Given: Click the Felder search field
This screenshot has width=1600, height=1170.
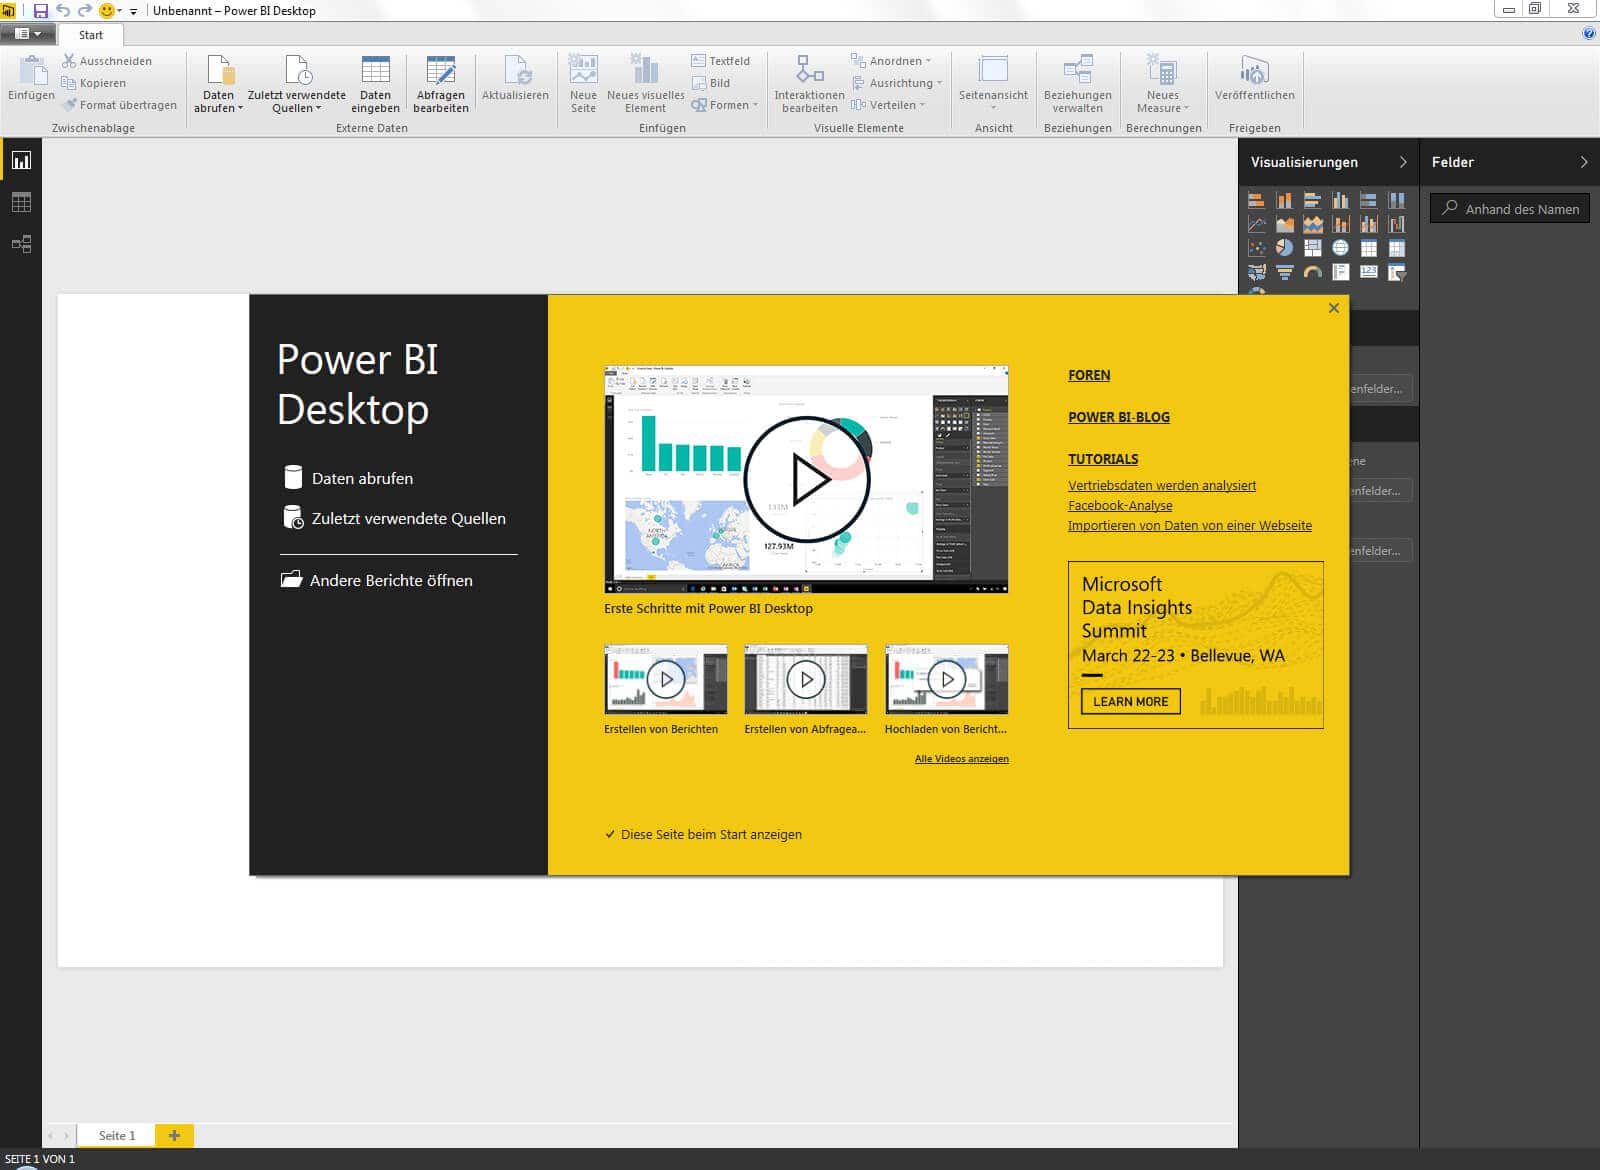Looking at the screenshot, I should pyautogui.click(x=1510, y=209).
